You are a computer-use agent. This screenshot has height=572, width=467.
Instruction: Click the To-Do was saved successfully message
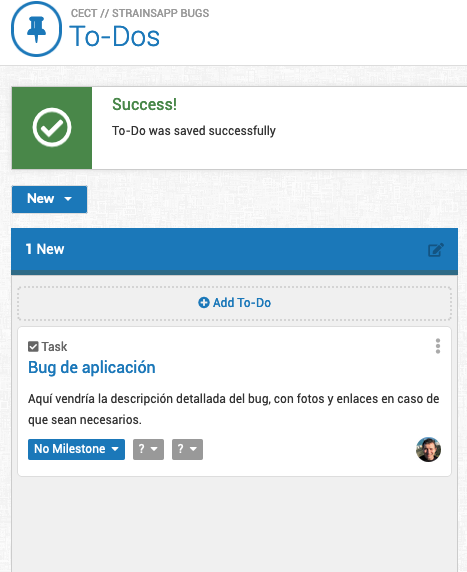(194, 131)
